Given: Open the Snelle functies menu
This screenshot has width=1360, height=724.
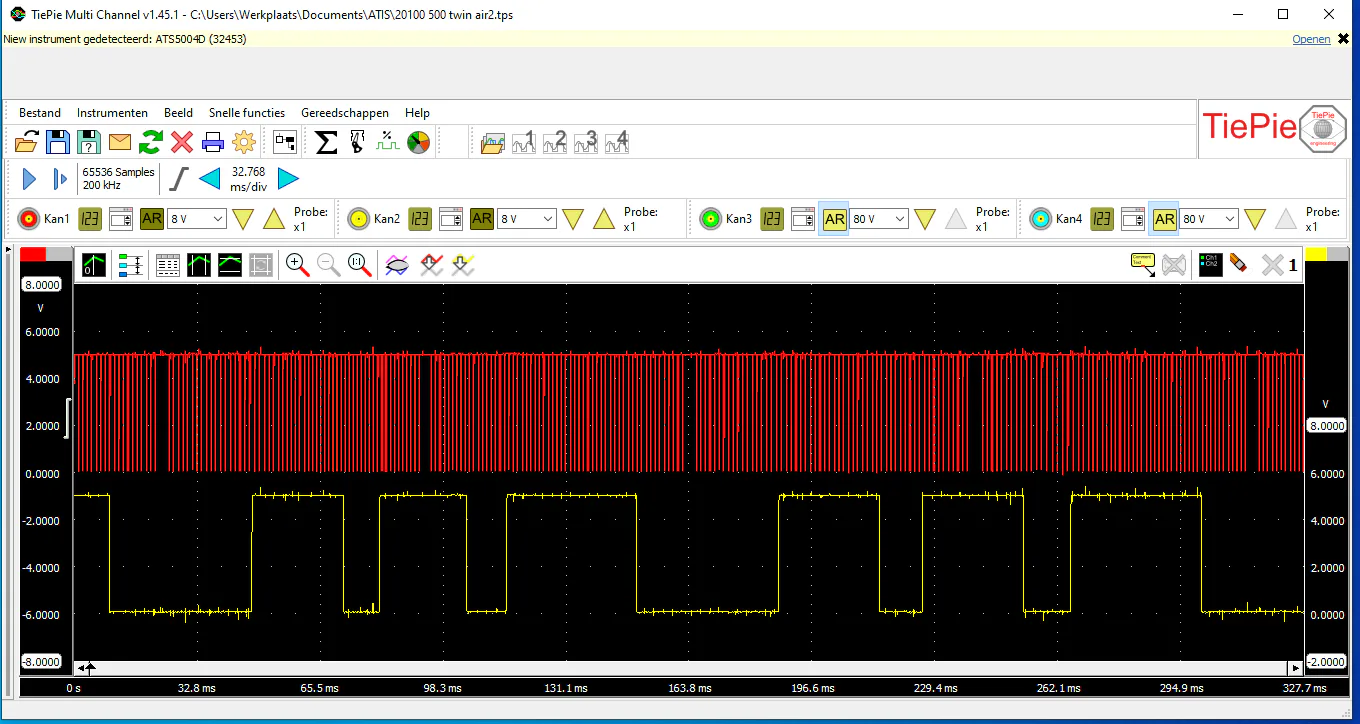Looking at the screenshot, I should tap(246, 113).
